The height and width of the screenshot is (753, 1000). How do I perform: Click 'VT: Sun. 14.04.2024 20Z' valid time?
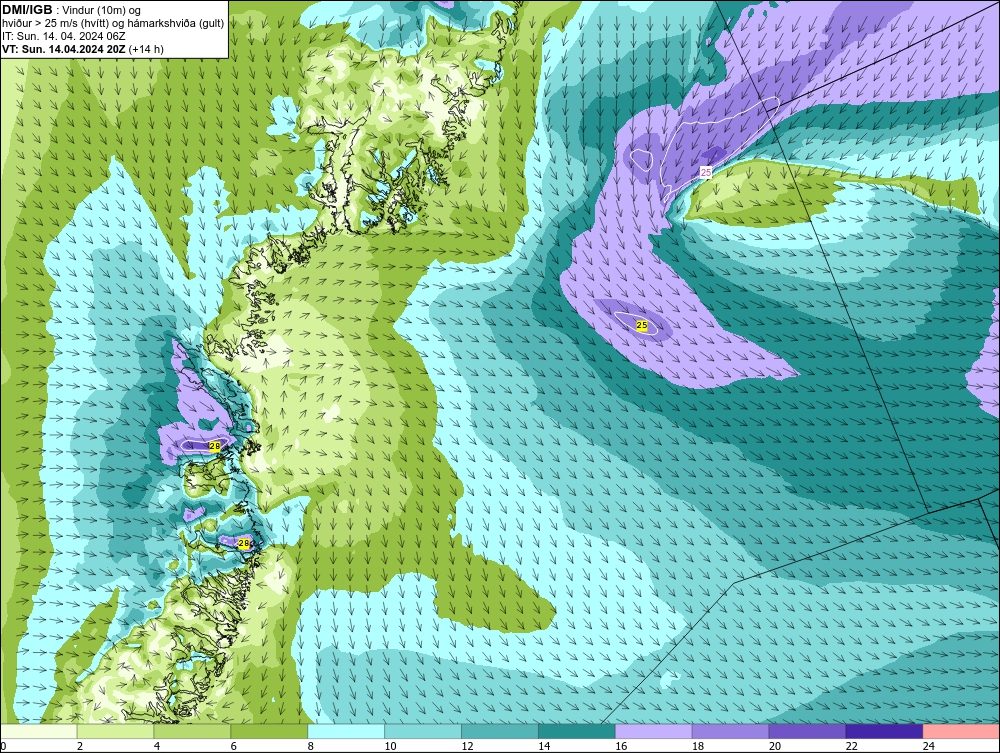coord(64,48)
